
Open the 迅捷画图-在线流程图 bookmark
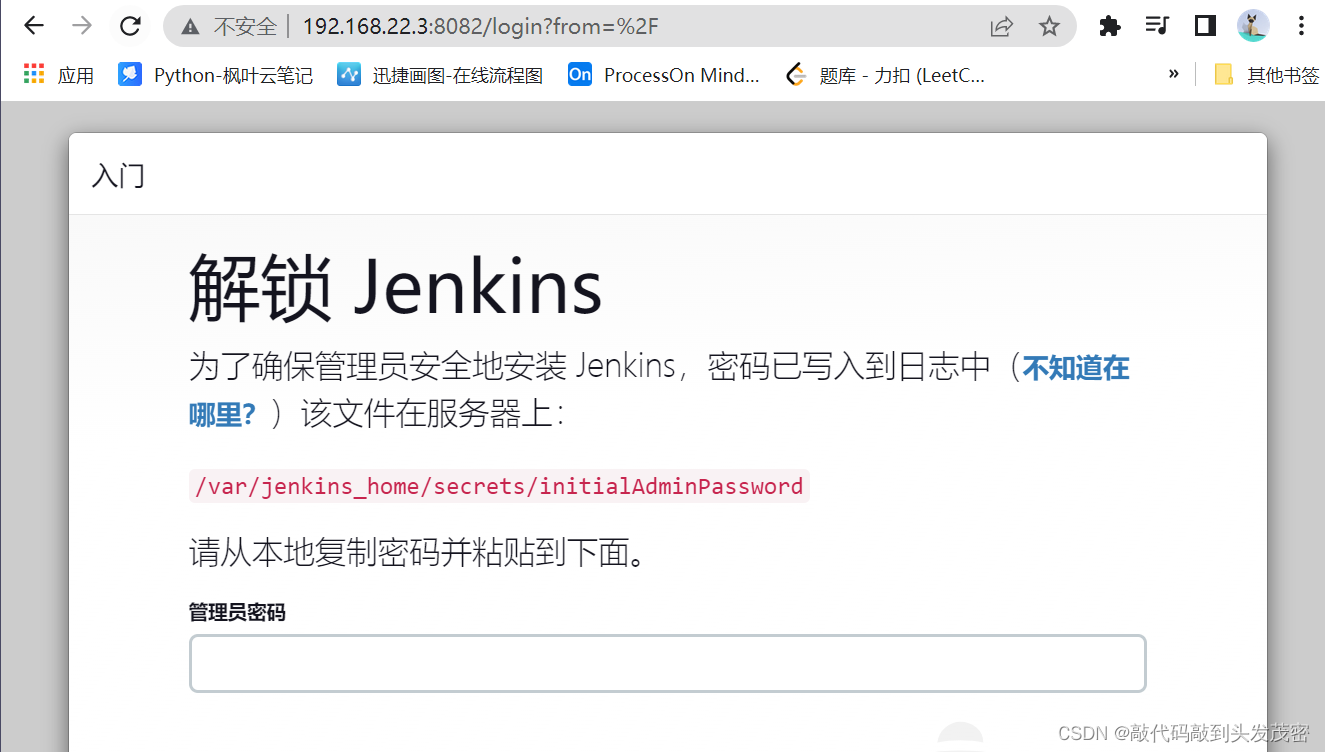coord(440,75)
